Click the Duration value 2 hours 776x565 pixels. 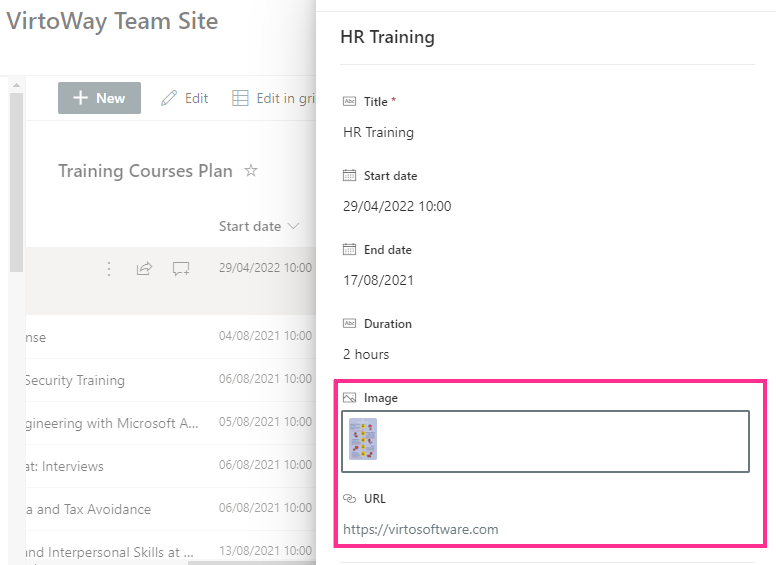pos(366,354)
